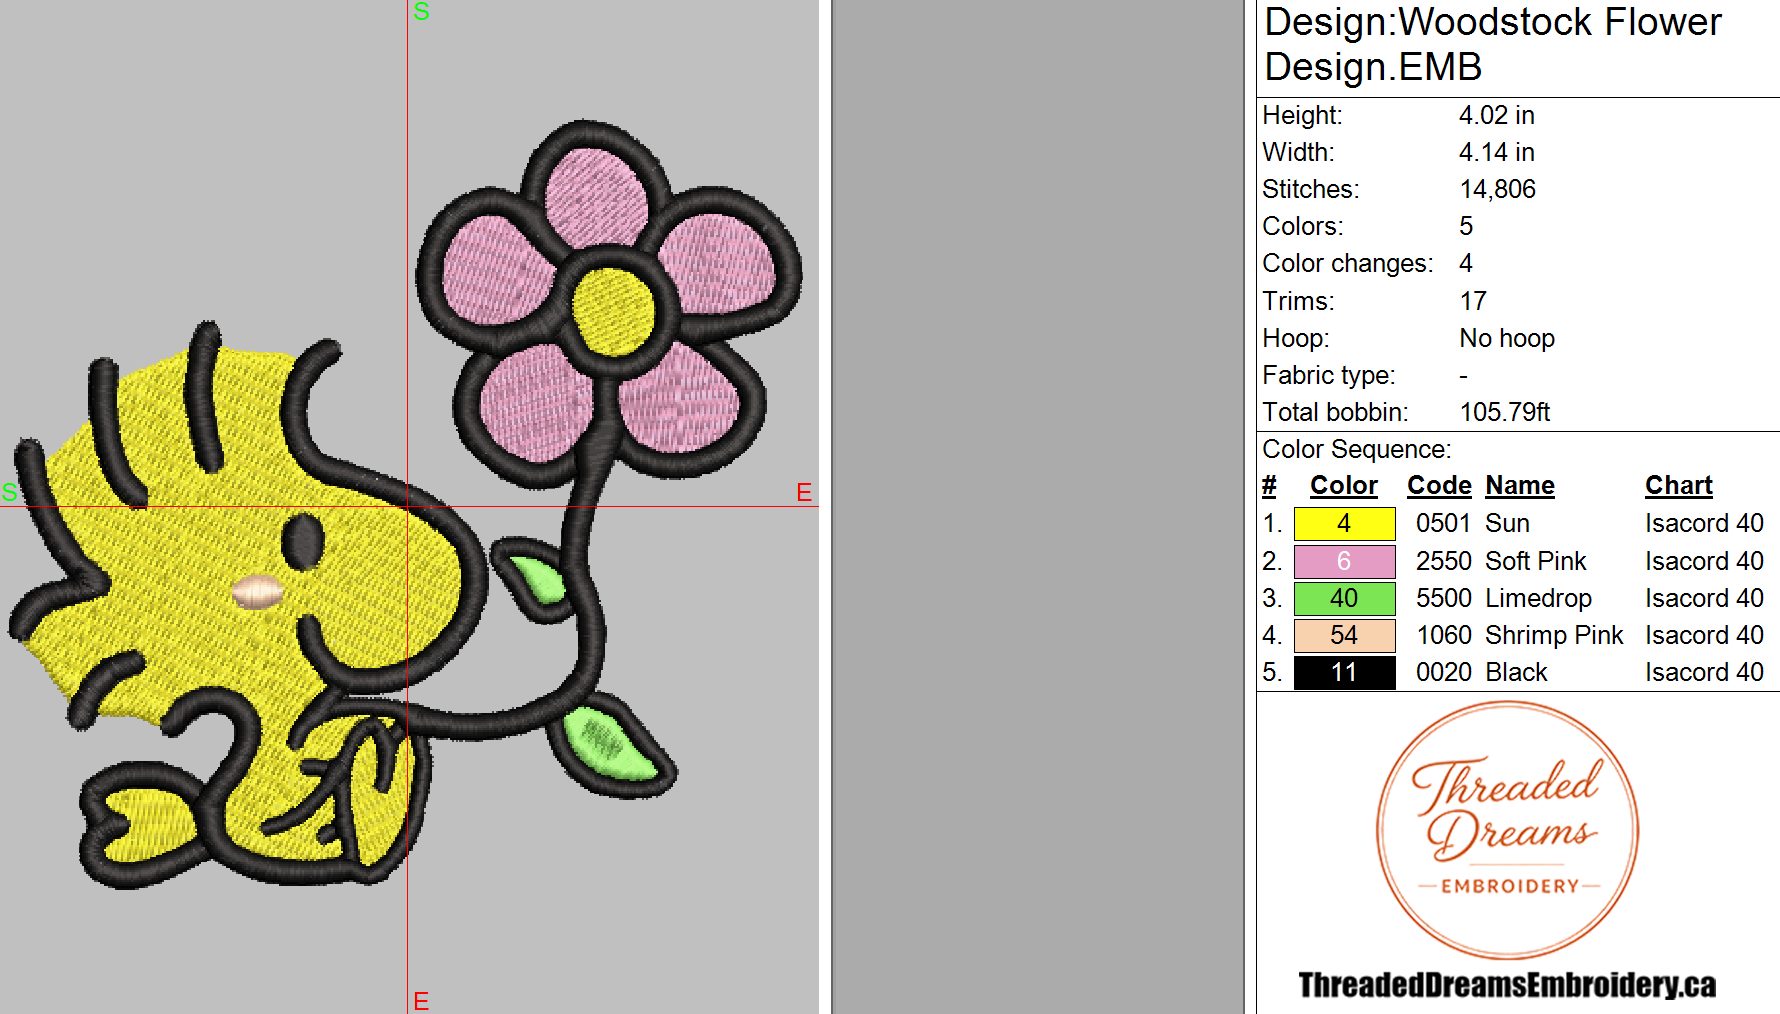The height and width of the screenshot is (1014, 1780).
Task: Click the Soft Pink color swatch numbered 6
Action: (1344, 561)
